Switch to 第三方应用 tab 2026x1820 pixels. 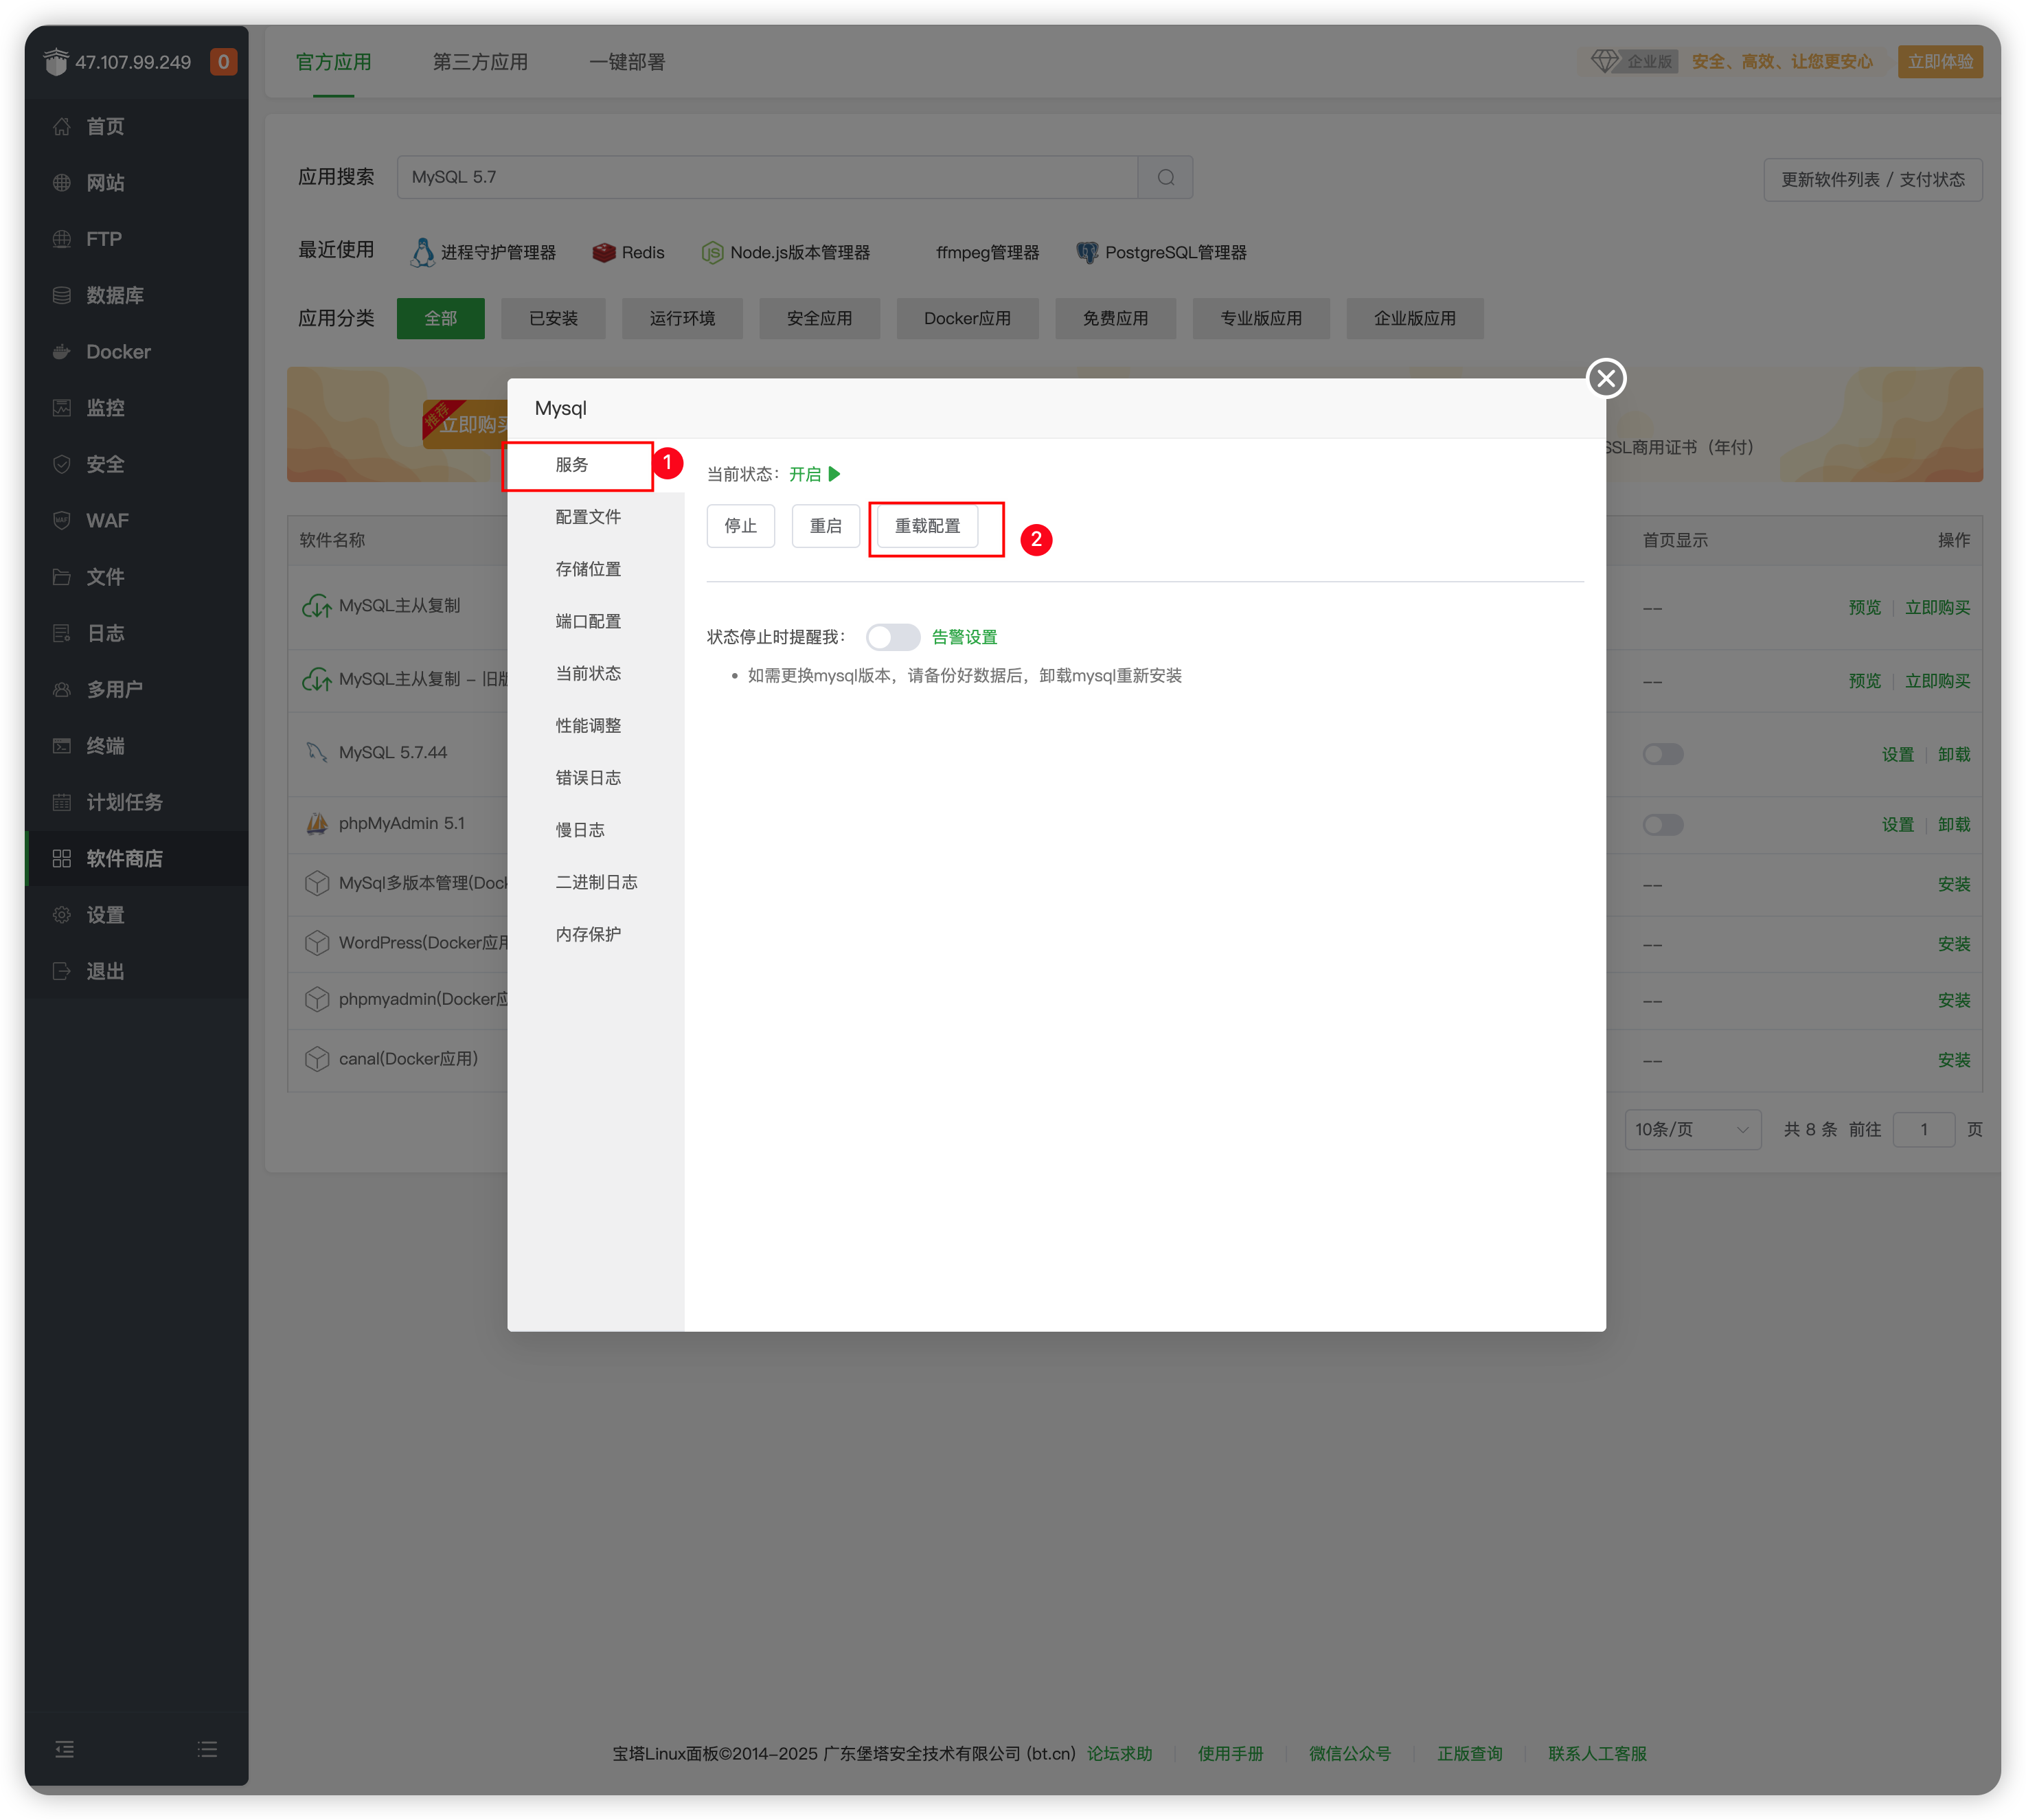[480, 62]
